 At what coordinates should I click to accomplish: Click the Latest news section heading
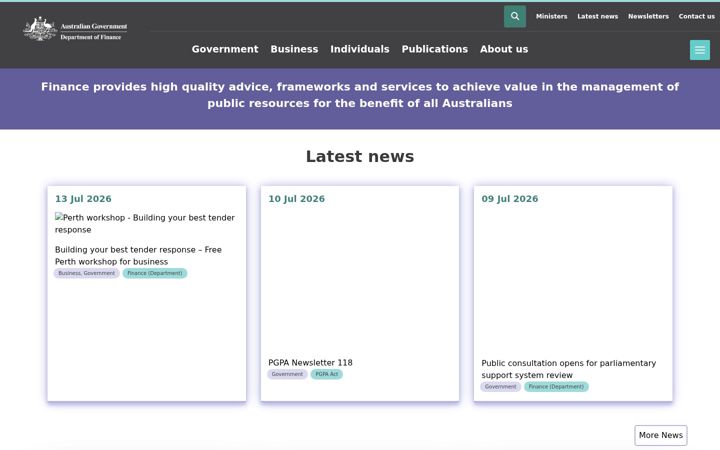[360, 157]
